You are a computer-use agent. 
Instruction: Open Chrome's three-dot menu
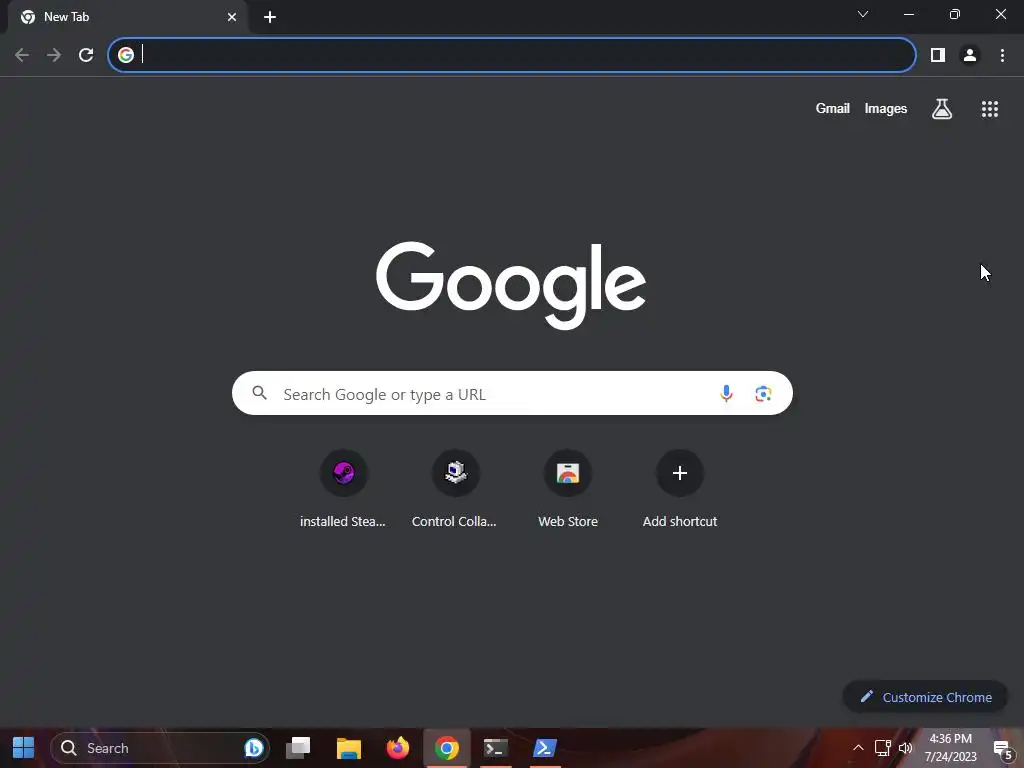1002,55
